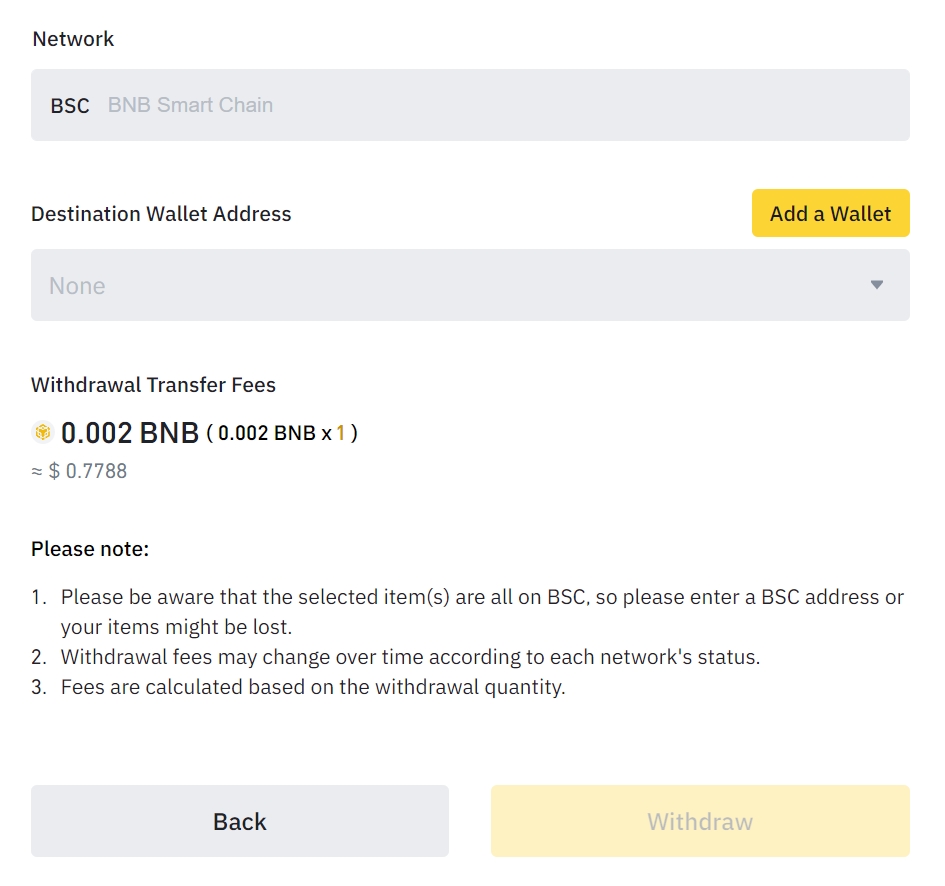Click the BNB Smart Chain network name
945x886 pixels.
[190, 105]
